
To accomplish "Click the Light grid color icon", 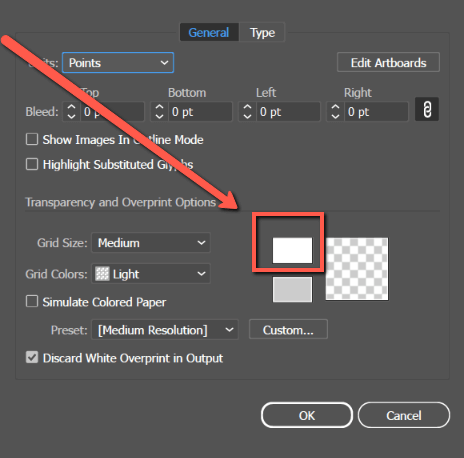I will pyautogui.click(x=102, y=274).
